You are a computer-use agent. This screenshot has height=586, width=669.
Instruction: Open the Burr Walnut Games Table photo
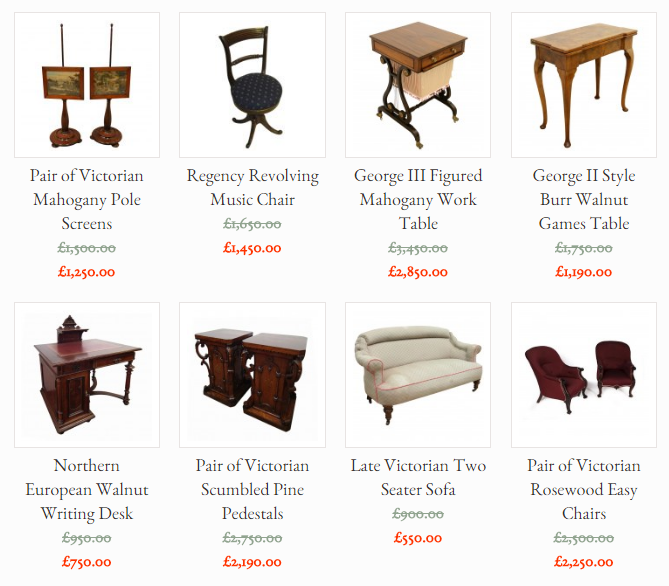pyautogui.click(x=584, y=85)
